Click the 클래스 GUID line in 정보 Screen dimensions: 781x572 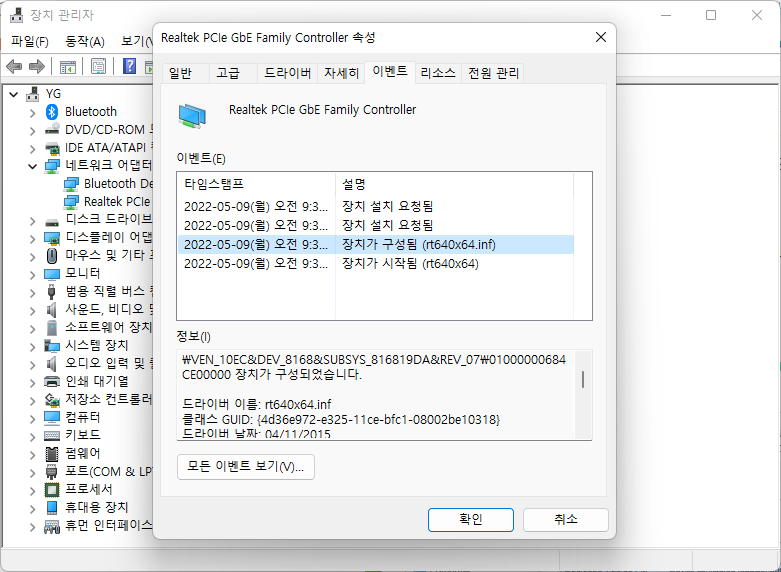tap(341, 420)
